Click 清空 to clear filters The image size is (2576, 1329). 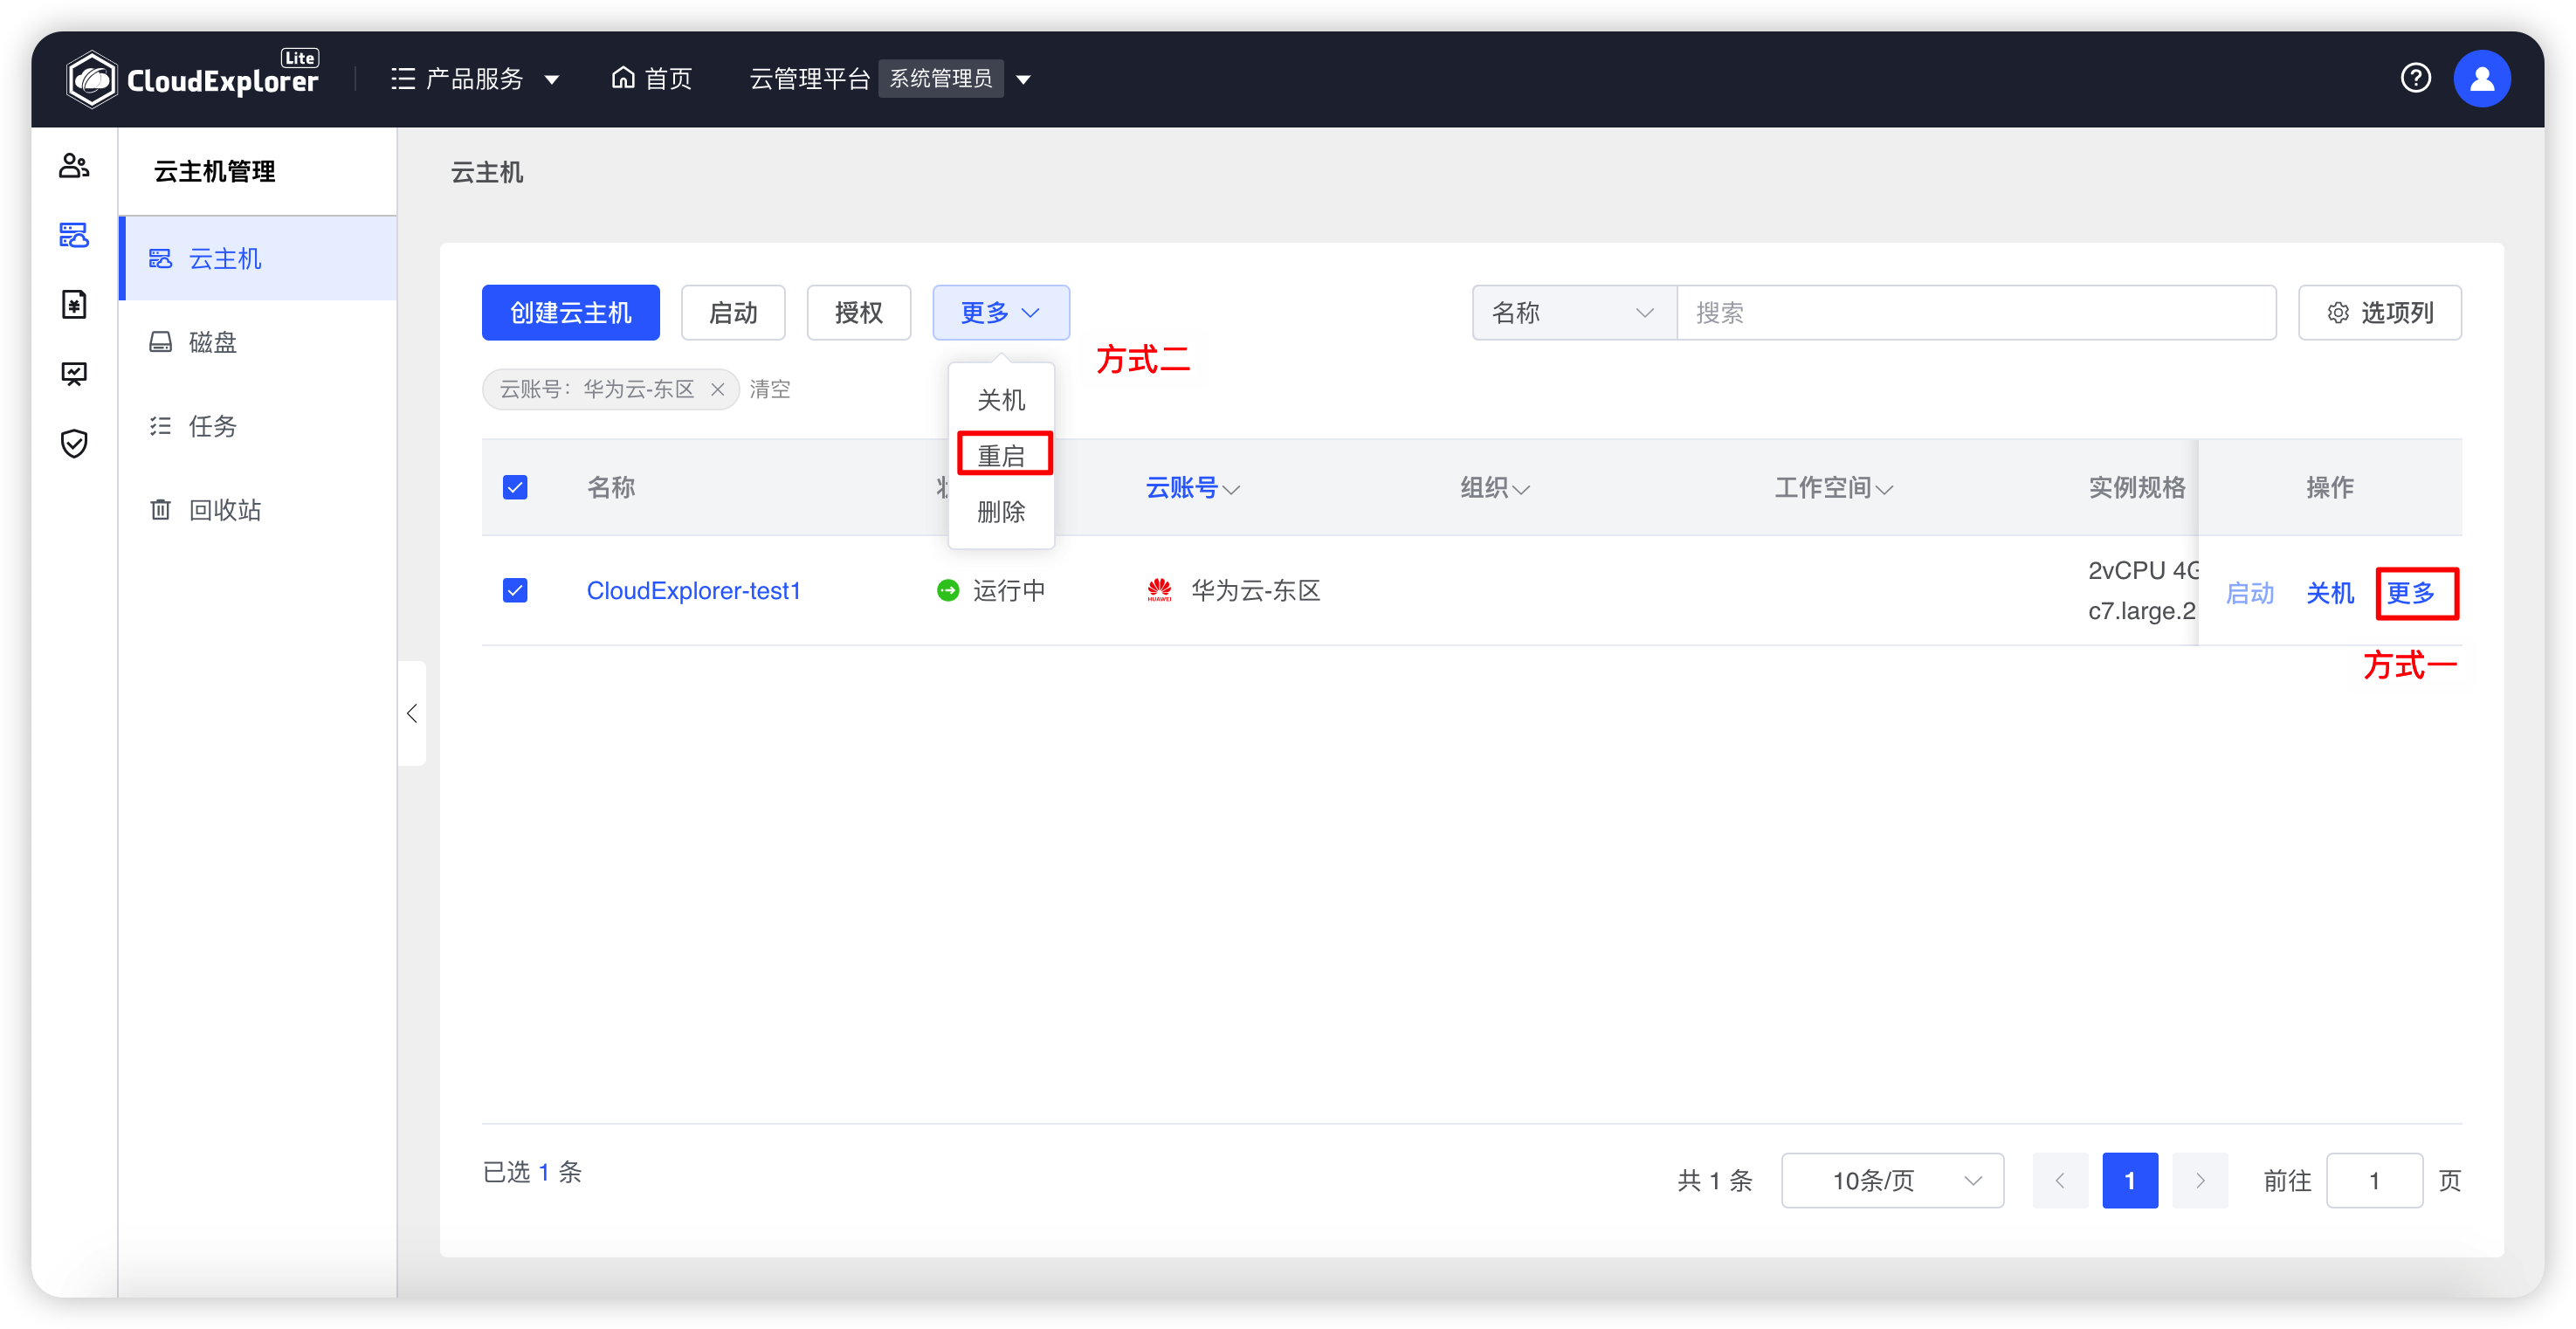point(770,389)
